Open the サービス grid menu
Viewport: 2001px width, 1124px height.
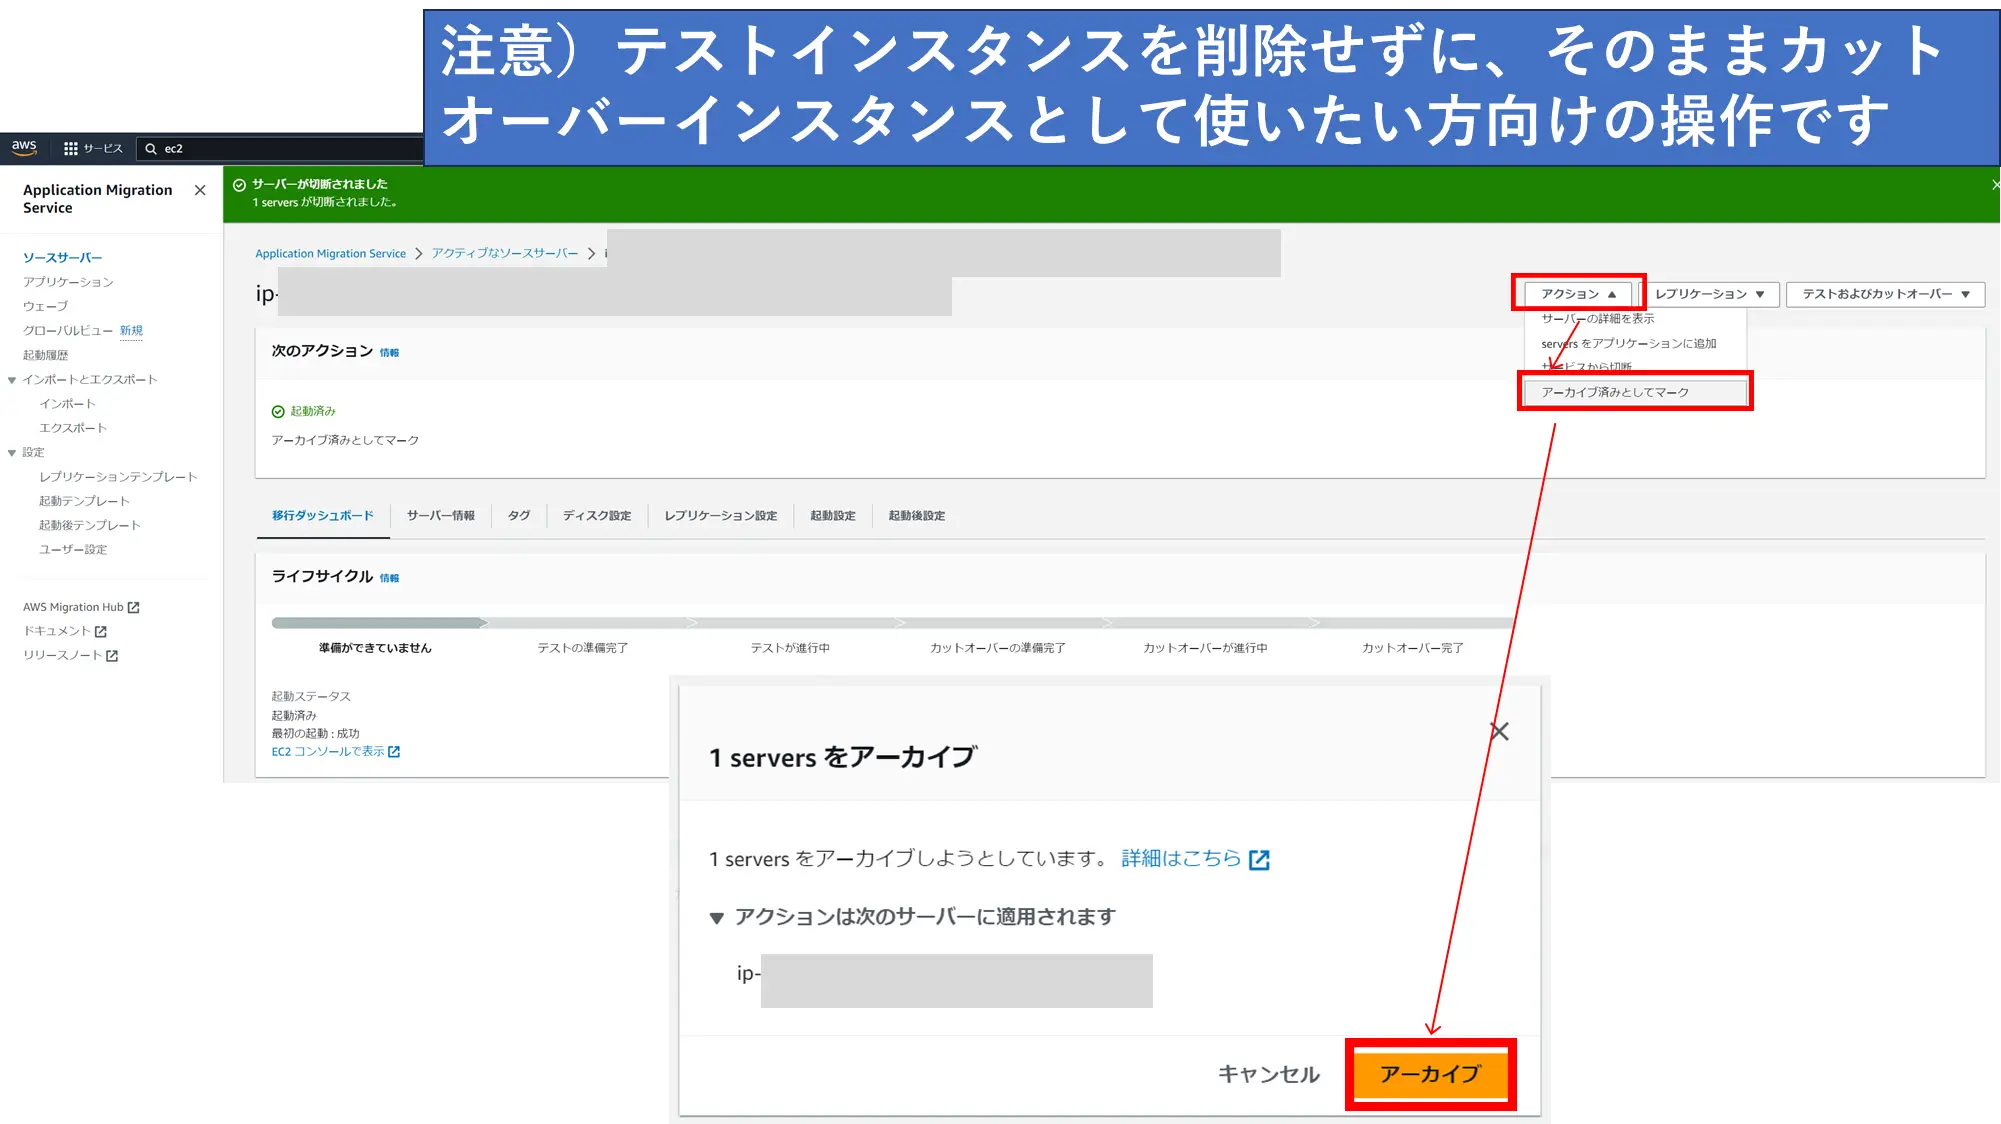click(x=93, y=148)
